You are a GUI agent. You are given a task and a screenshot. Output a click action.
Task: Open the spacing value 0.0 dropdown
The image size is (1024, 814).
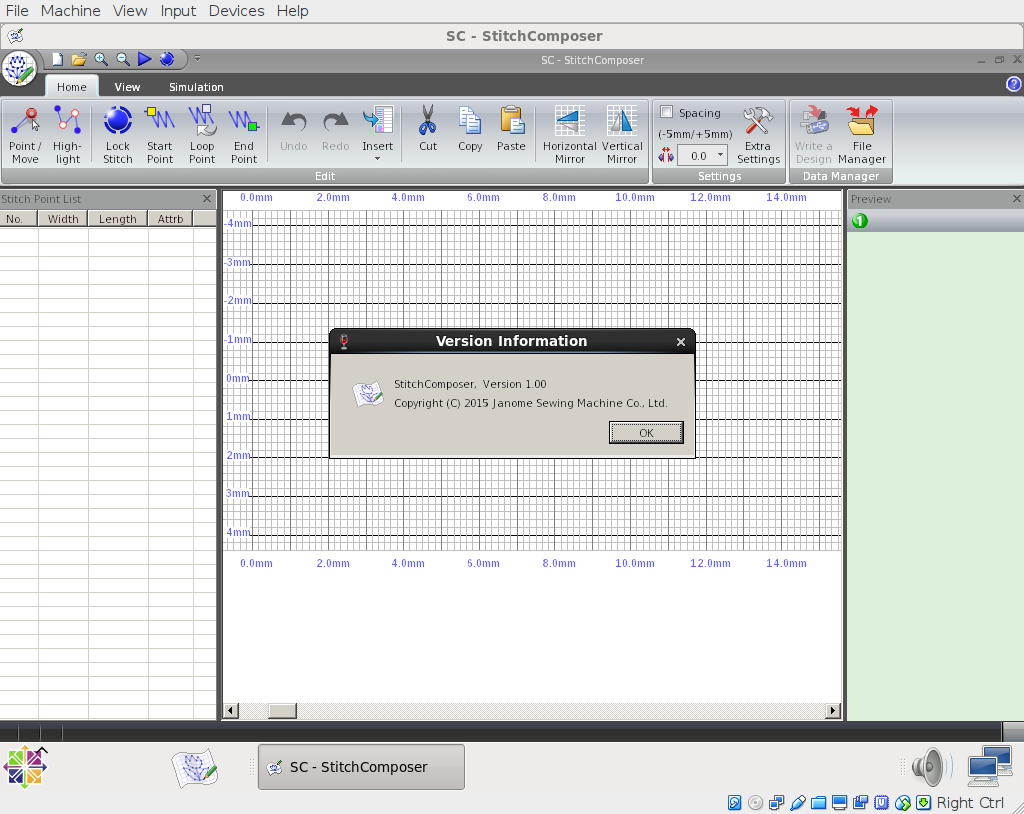(720, 155)
